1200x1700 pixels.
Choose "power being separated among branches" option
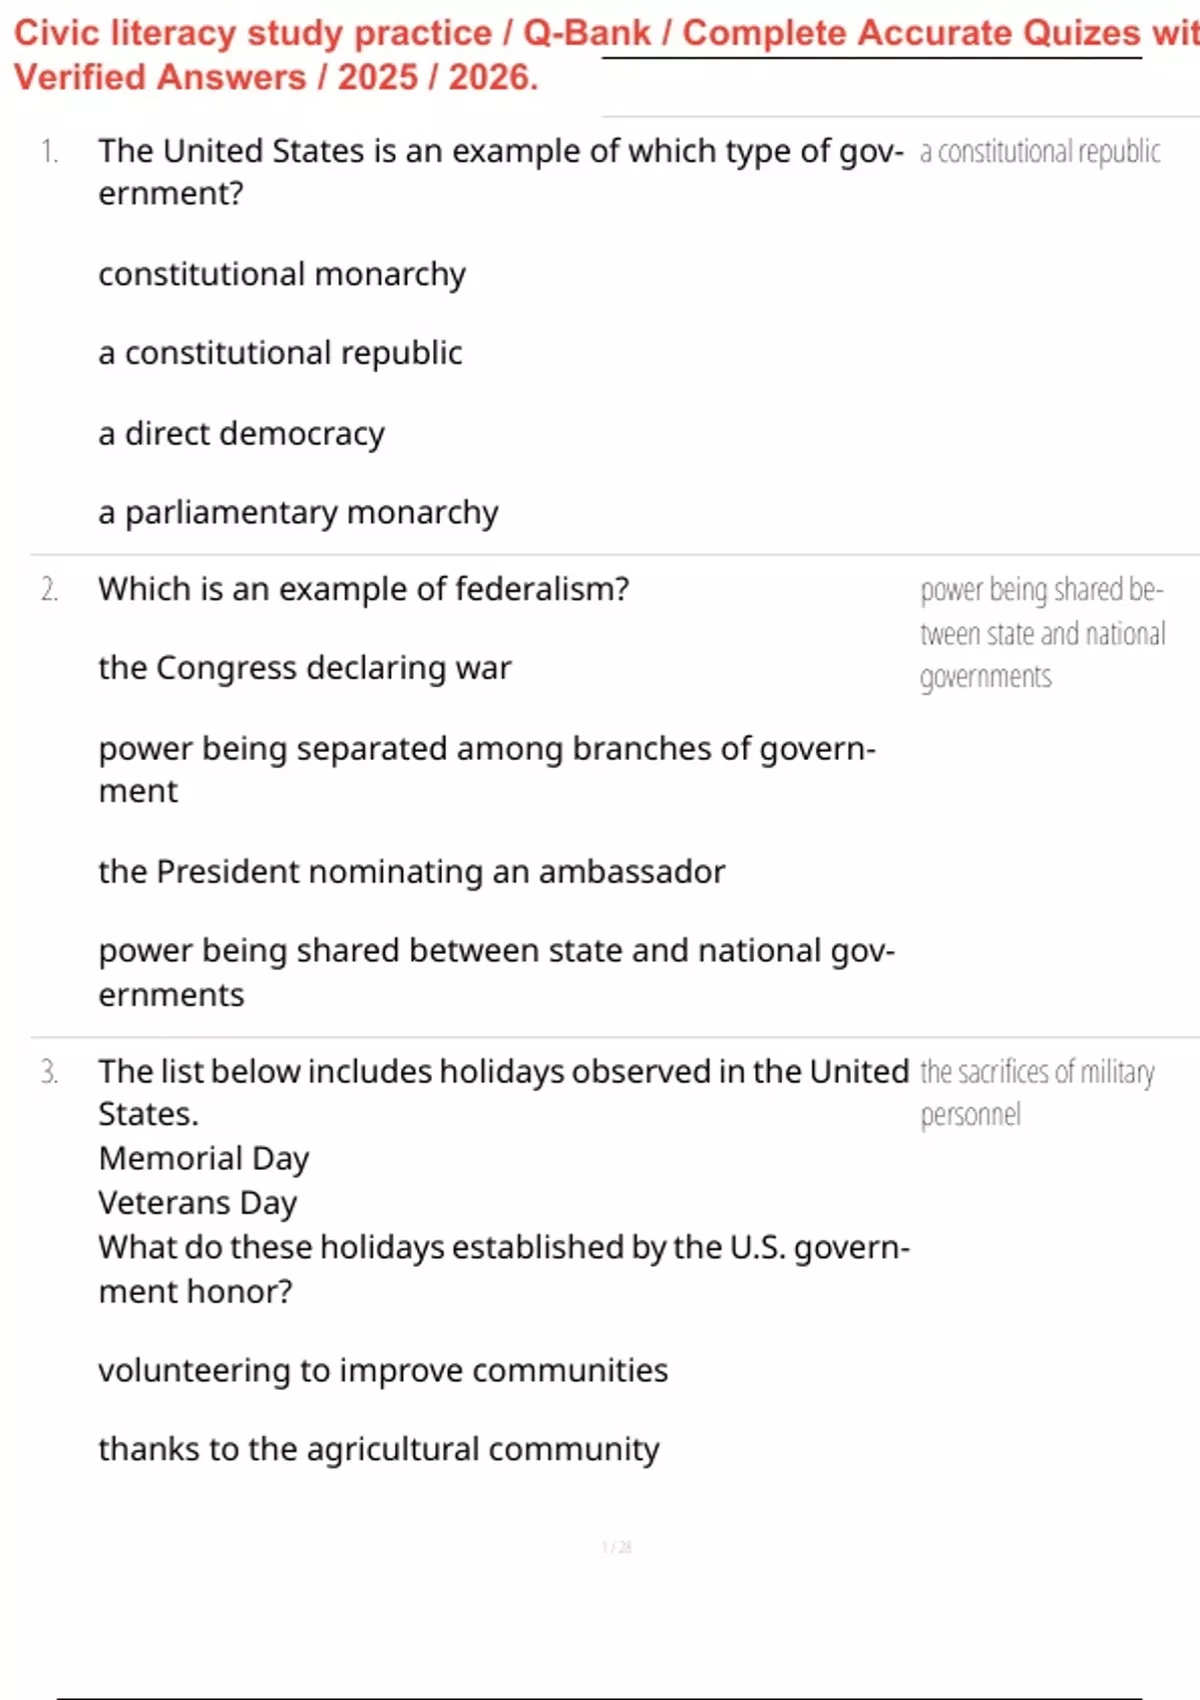(487, 769)
